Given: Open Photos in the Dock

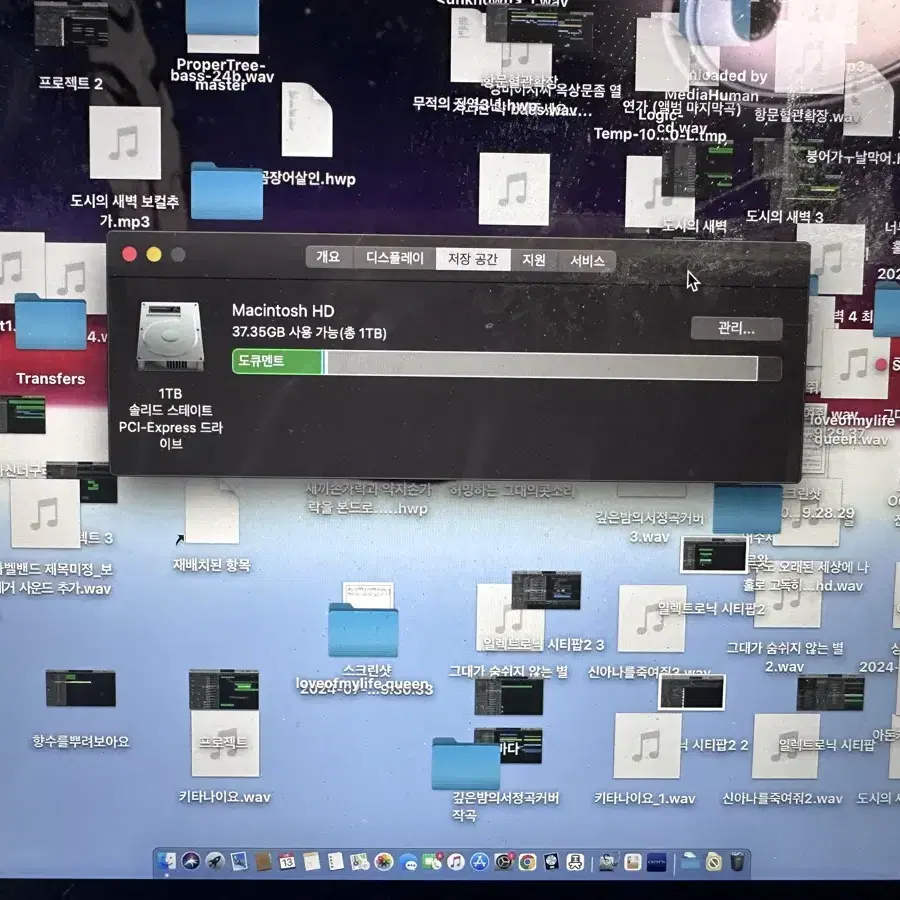Looking at the screenshot, I should (x=383, y=862).
